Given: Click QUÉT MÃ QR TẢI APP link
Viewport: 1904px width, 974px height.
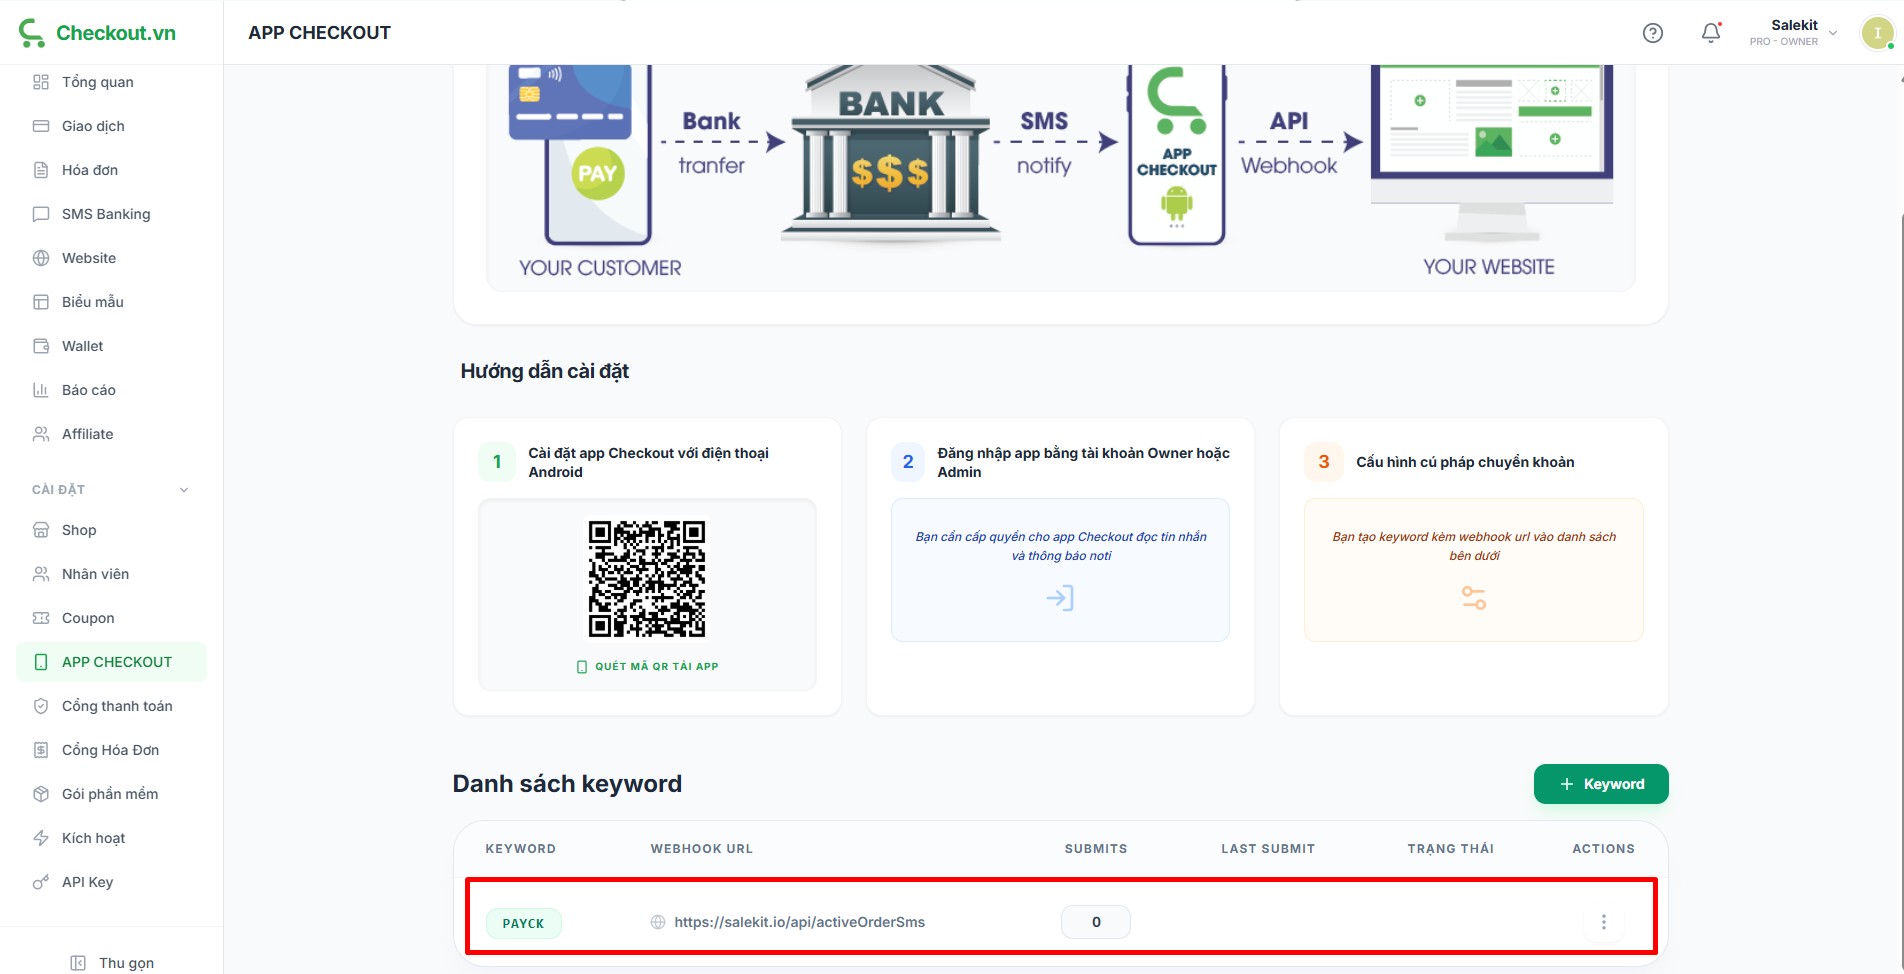Looking at the screenshot, I should [x=648, y=666].
